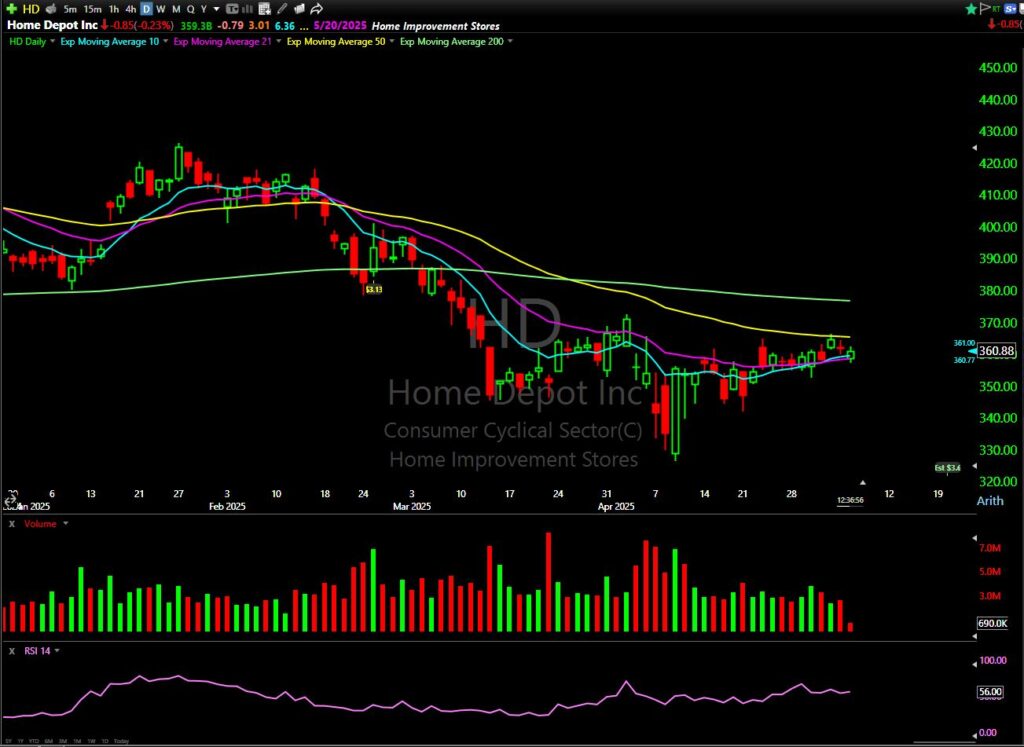Click the 12:36:56 clock on the date axis
1024x747 pixels.
coord(850,500)
